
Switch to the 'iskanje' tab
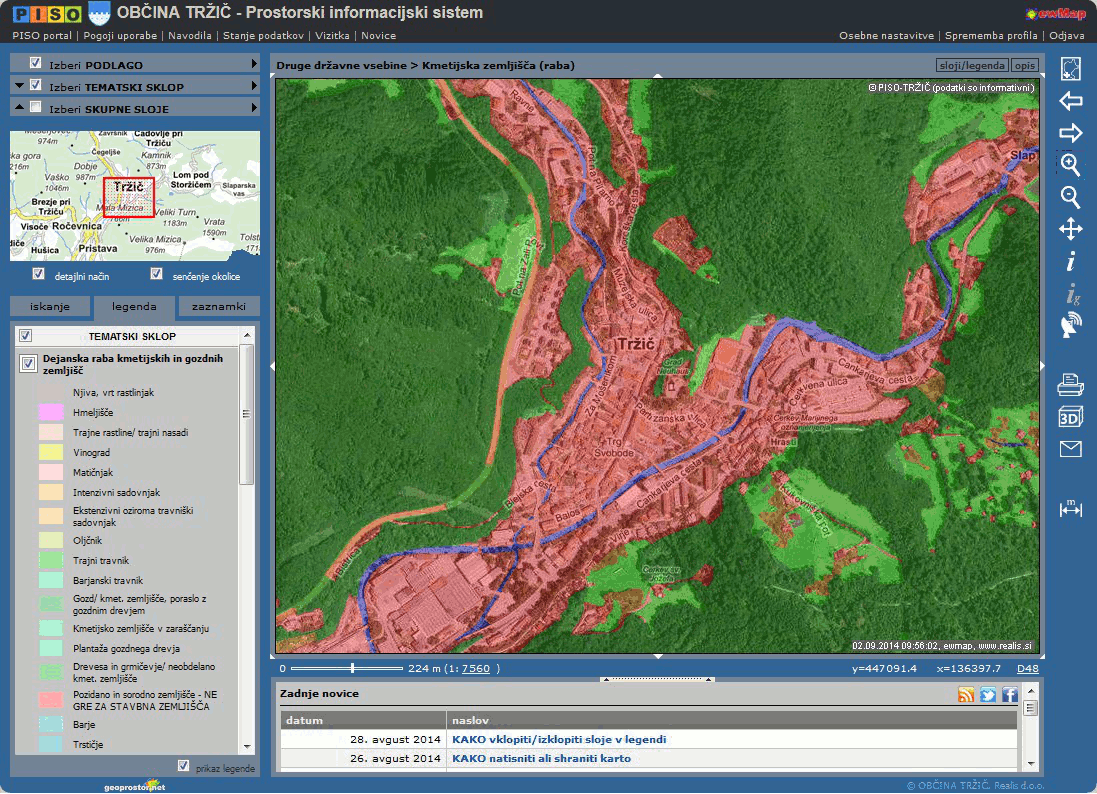50,306
